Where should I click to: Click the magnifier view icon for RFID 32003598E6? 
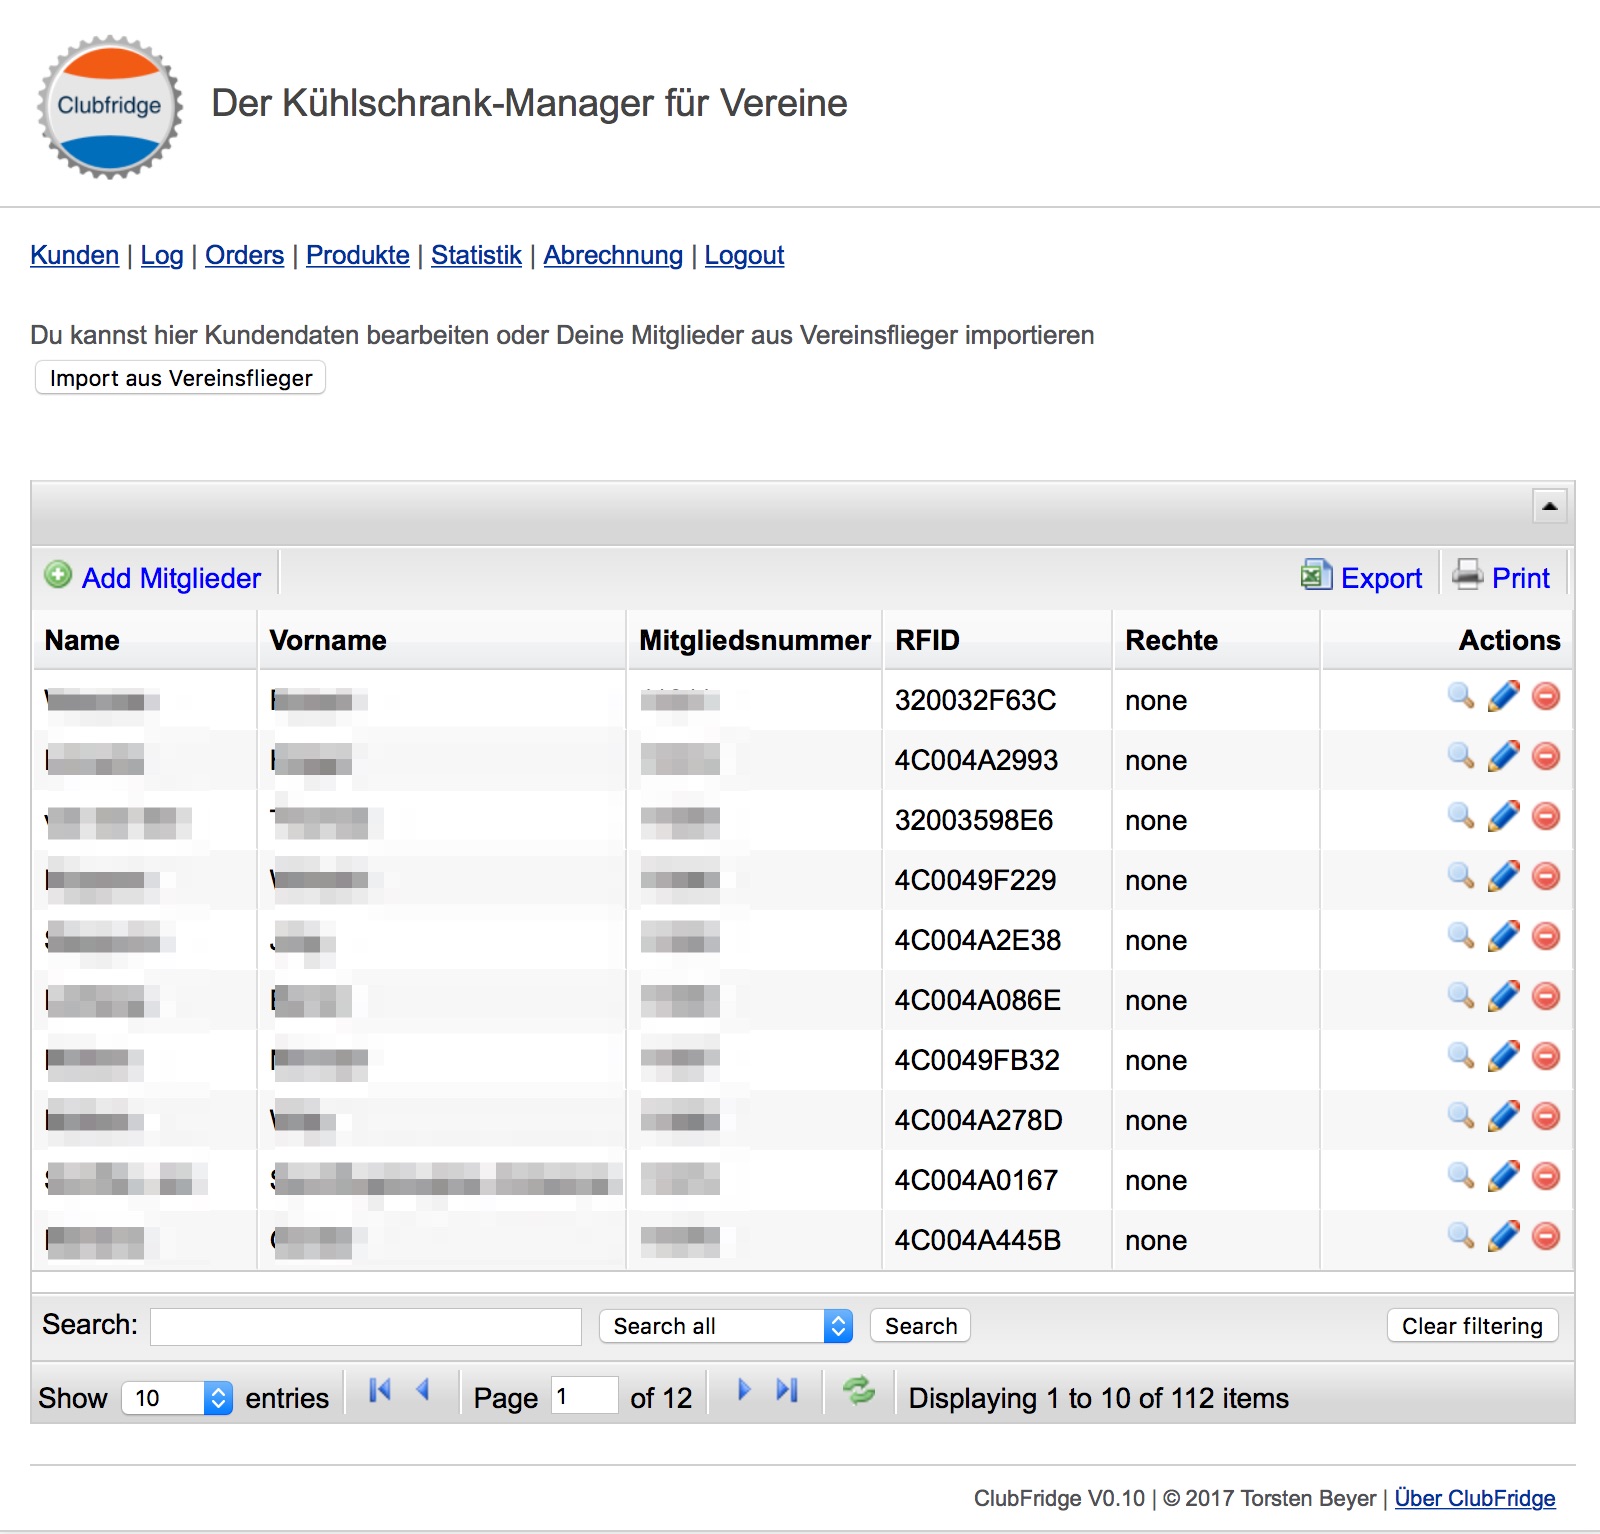(1461, 816)
